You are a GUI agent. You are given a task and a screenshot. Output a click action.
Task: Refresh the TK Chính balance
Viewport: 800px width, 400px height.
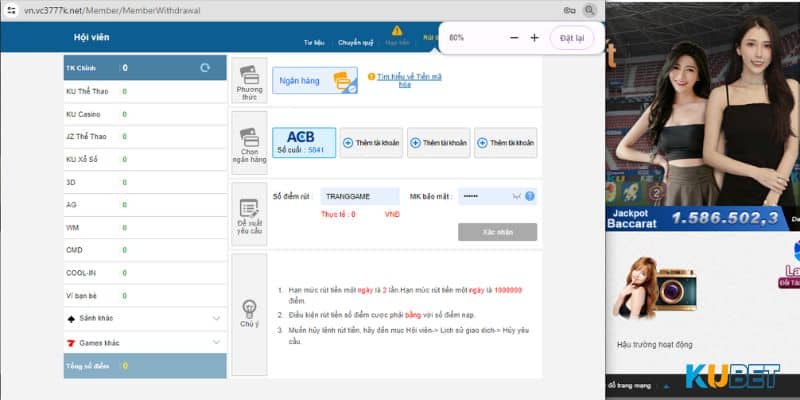(205, 68)
